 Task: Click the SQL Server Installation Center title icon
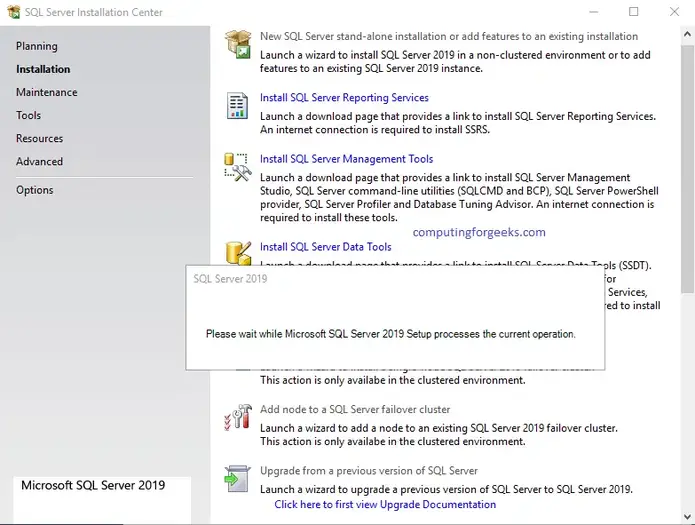(x=11, y=12)
